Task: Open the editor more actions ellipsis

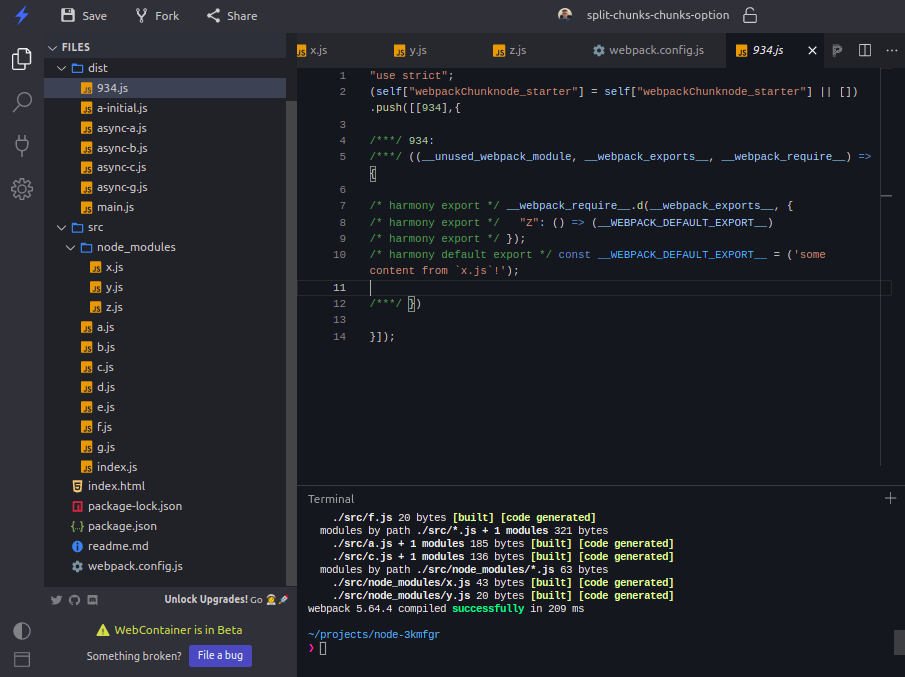Action: pyautogui.click(x=891, y=50)
